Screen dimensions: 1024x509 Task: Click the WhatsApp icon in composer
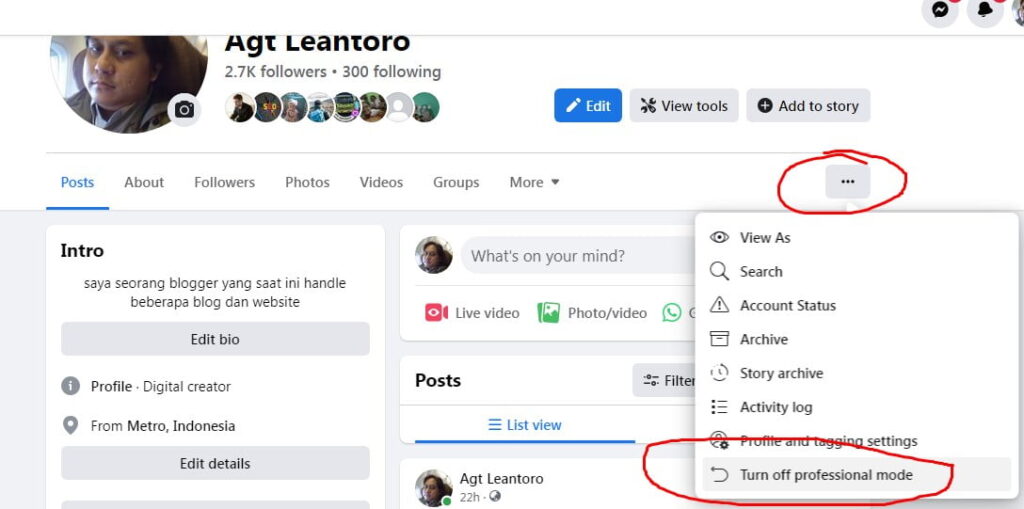point(671,313)
